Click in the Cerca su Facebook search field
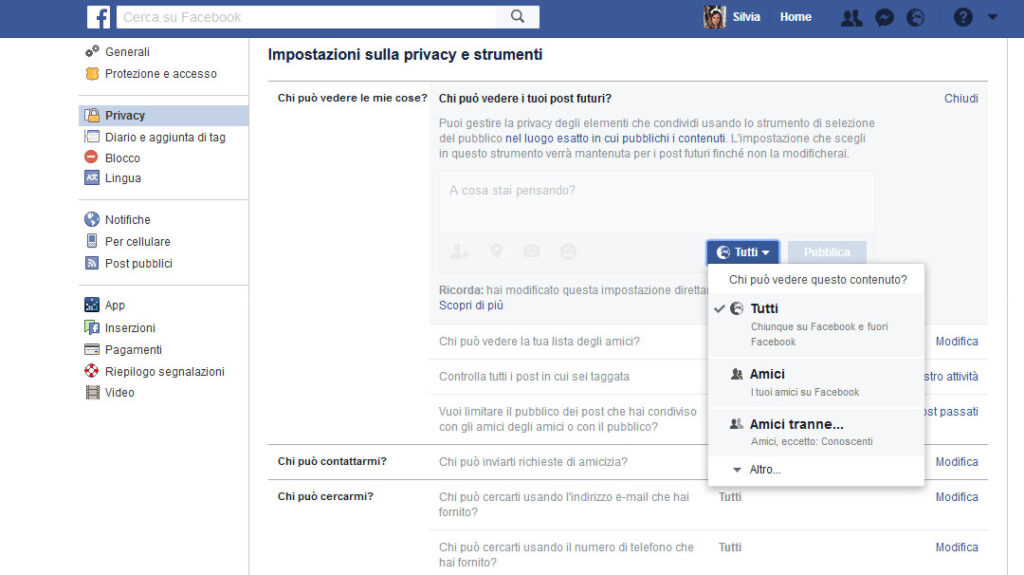 click(306, 17)
